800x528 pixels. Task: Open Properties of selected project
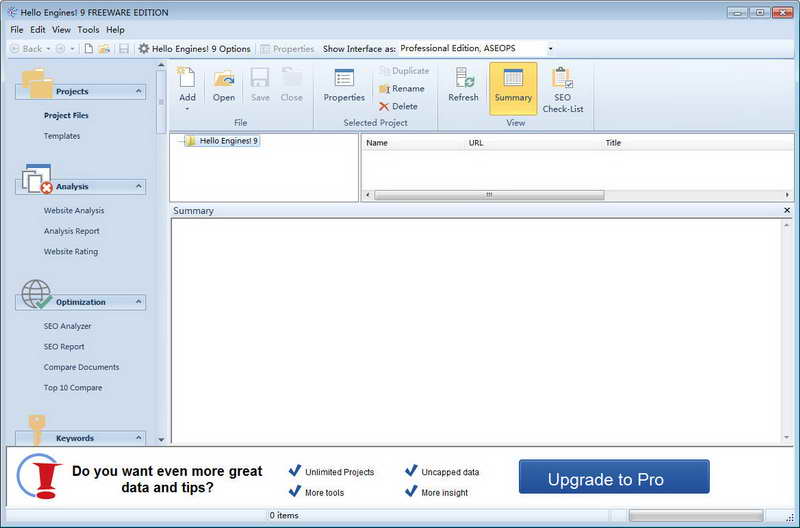[344, 85]
